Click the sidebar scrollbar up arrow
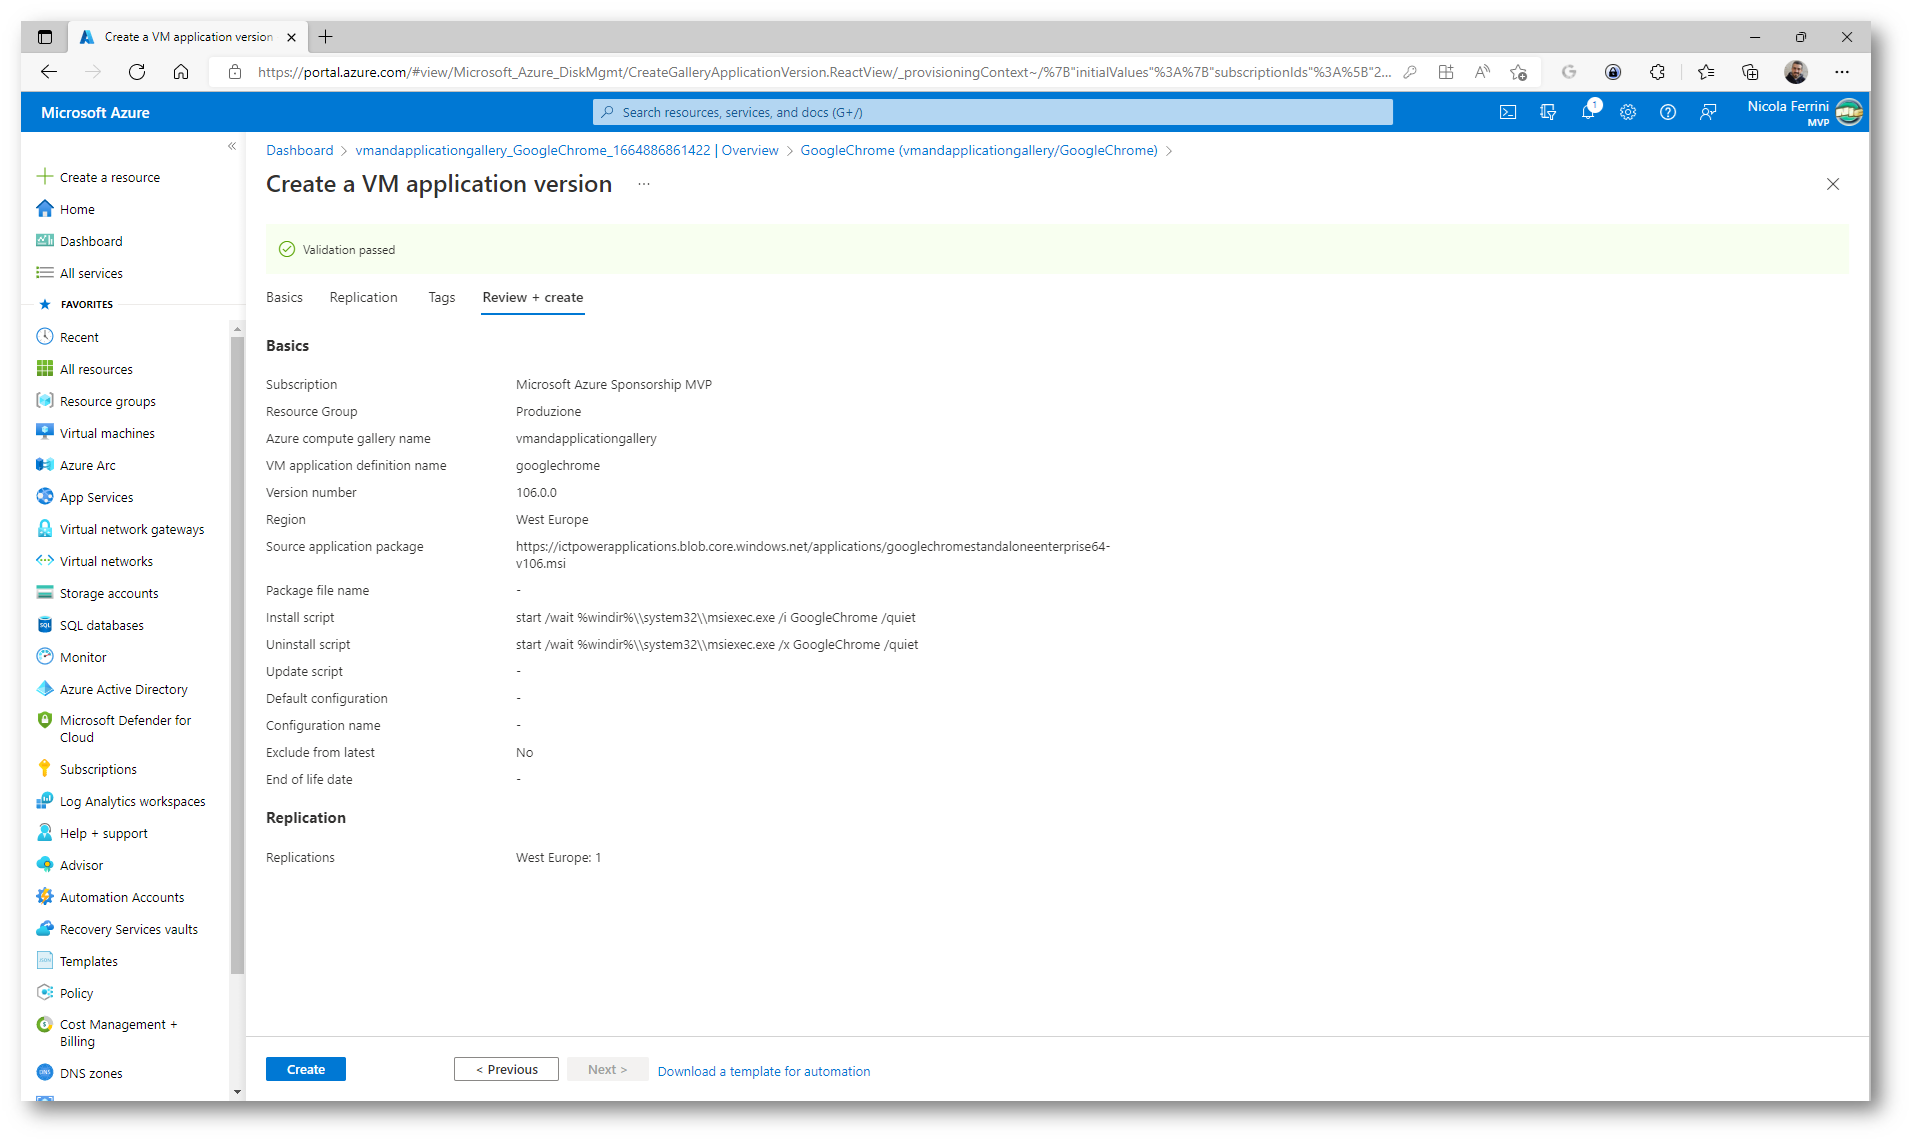This screenshot has height=1143, width=1913. pos(237,329)
